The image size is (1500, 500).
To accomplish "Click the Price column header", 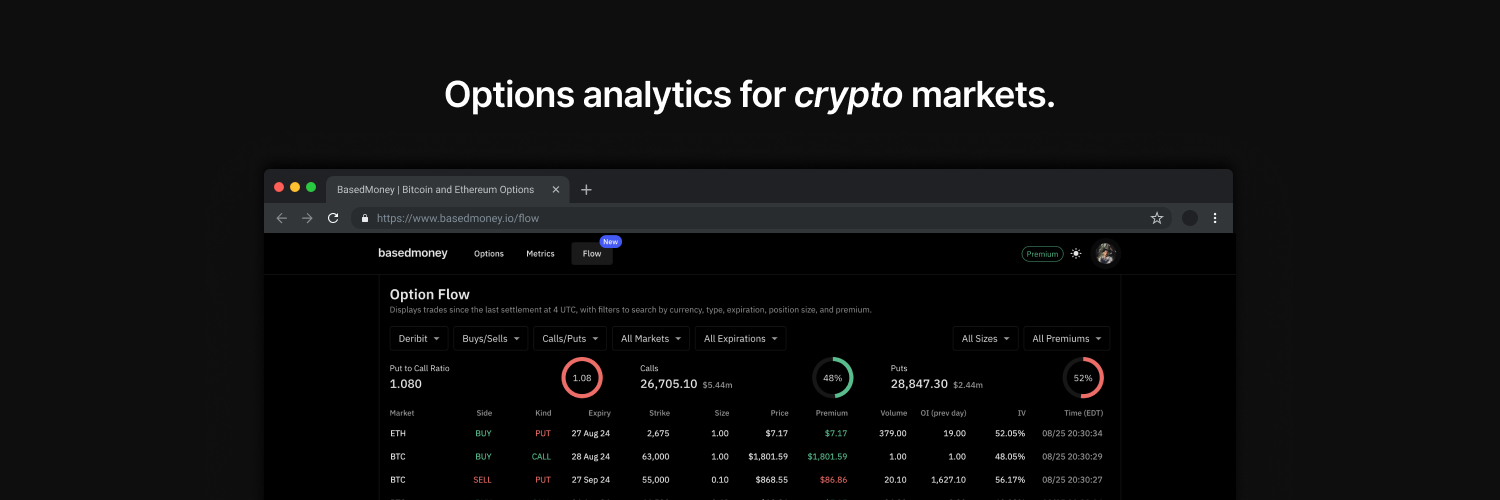I will click(x=779, y=413).
